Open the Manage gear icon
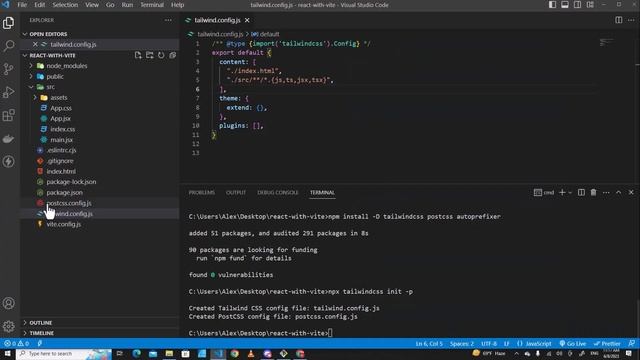The height and width of the screenshot is (360, 640). (x=9, y=326)
